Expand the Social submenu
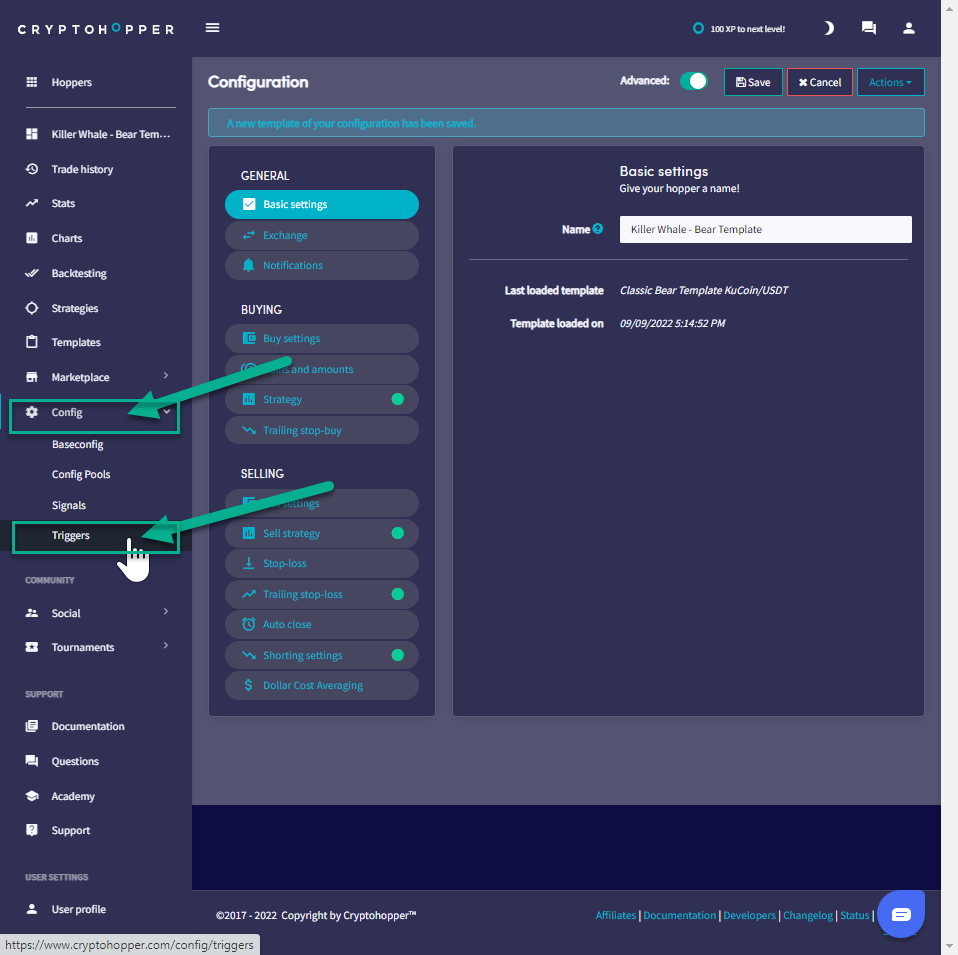Viewport: 958px width, 955px height. [x=166, y=612]
